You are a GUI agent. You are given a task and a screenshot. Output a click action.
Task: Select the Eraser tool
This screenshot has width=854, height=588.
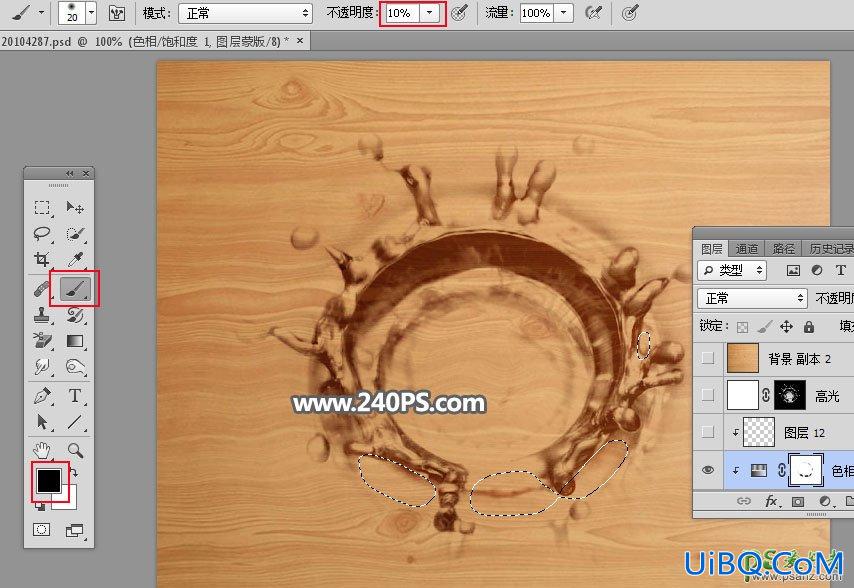pyautogui.click(x=42, y=340)
